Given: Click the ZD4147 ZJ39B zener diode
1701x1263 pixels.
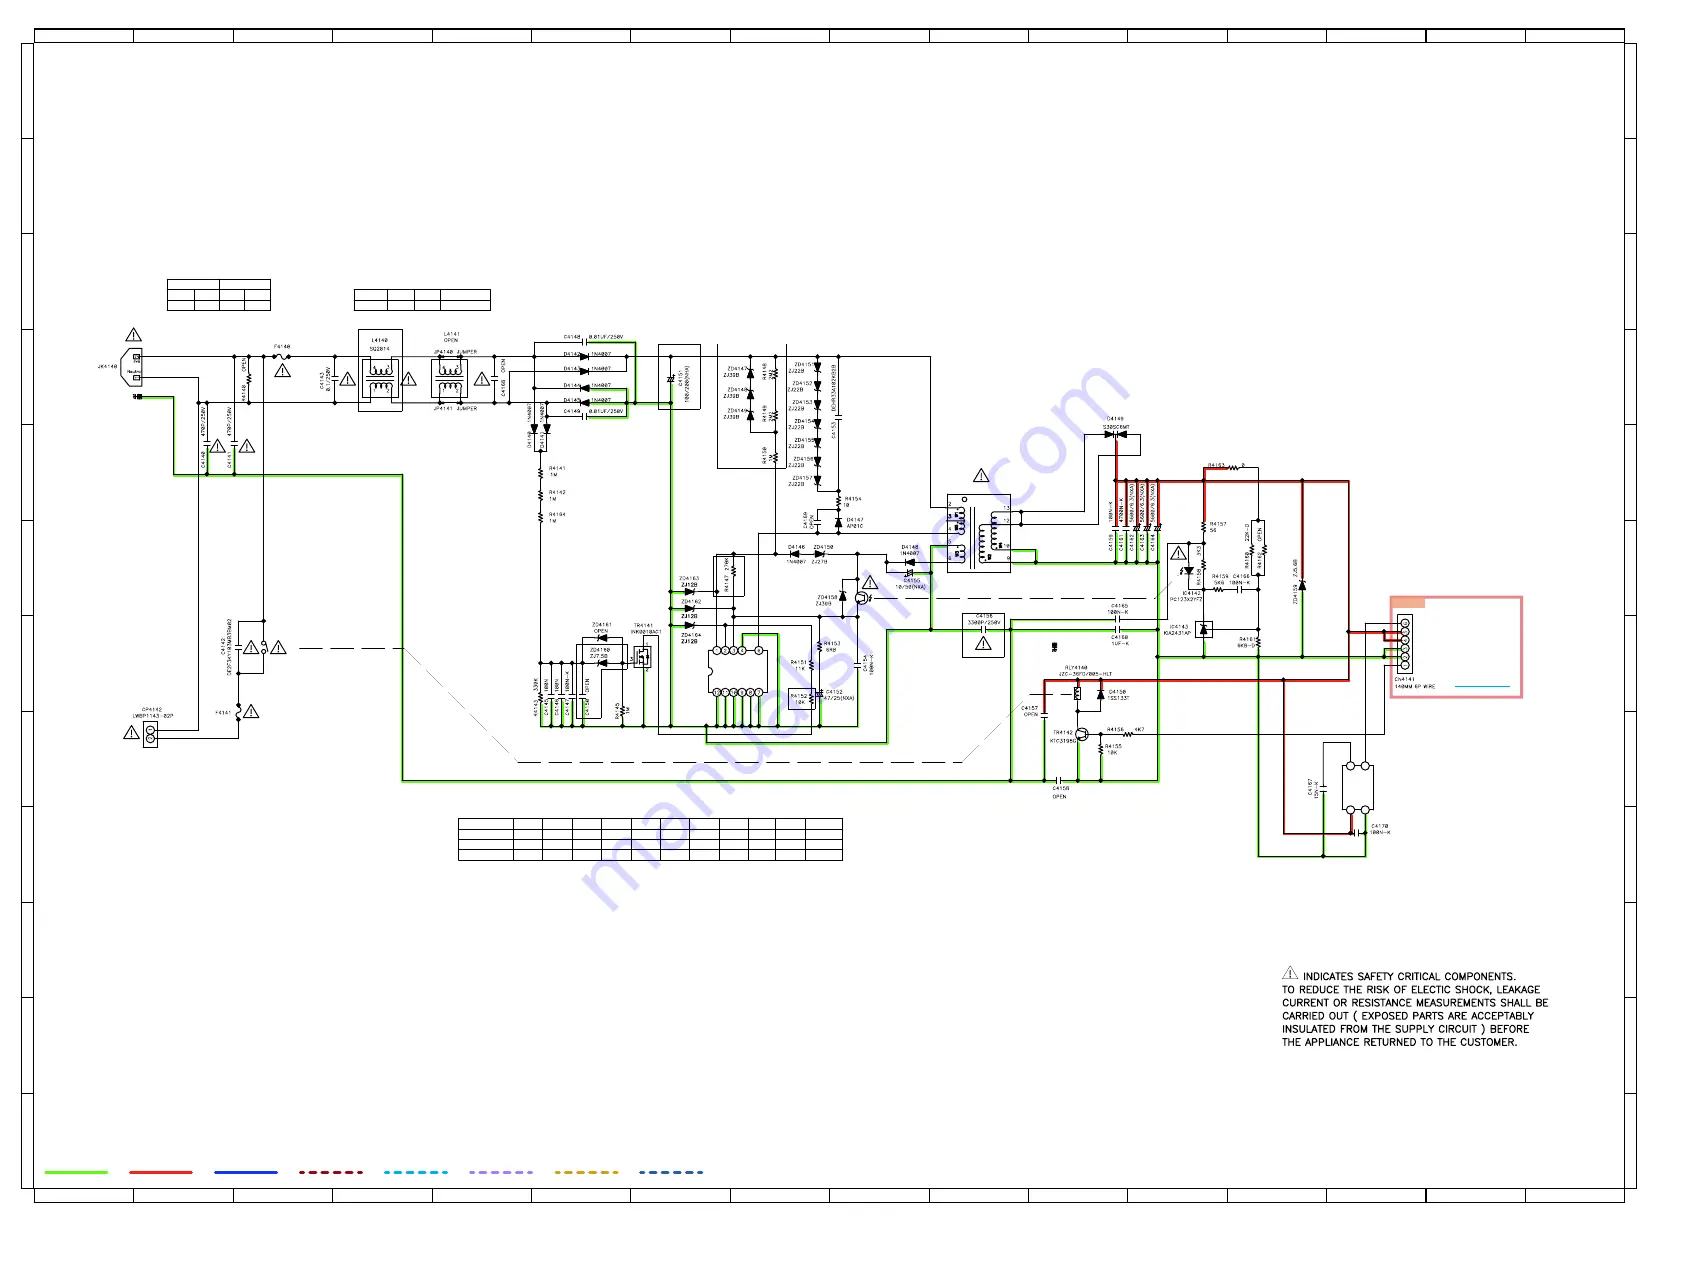Looking at the screenshot, I should coord(751,373).
